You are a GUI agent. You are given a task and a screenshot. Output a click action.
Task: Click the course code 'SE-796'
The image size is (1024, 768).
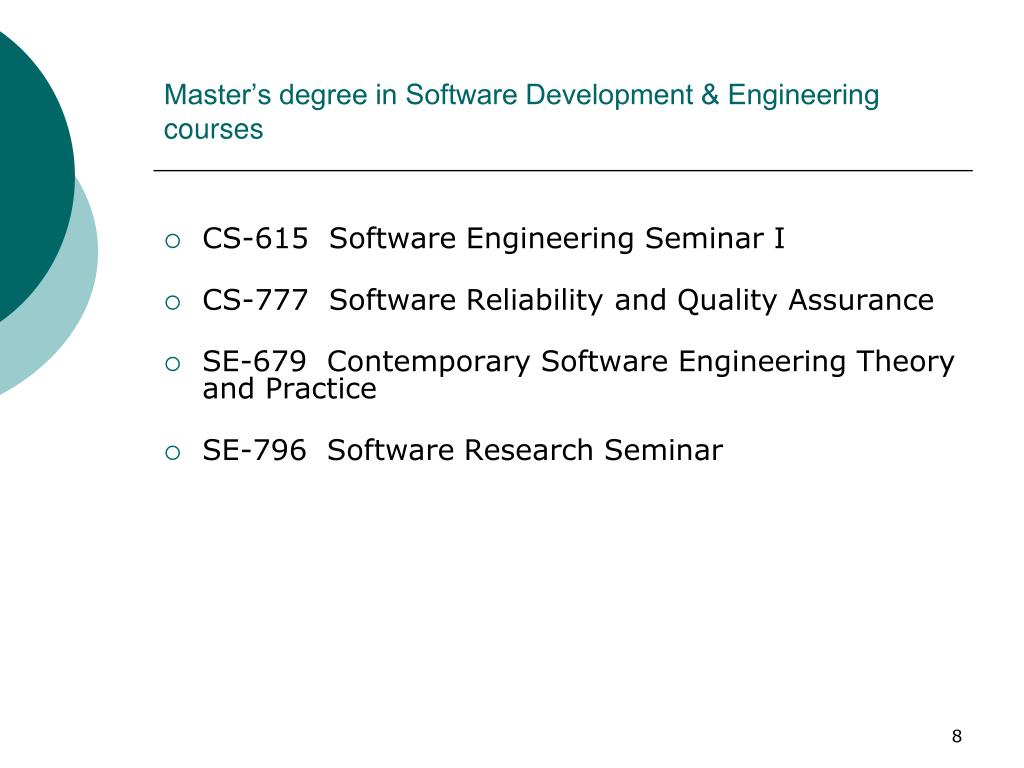(x=254, y=451)
